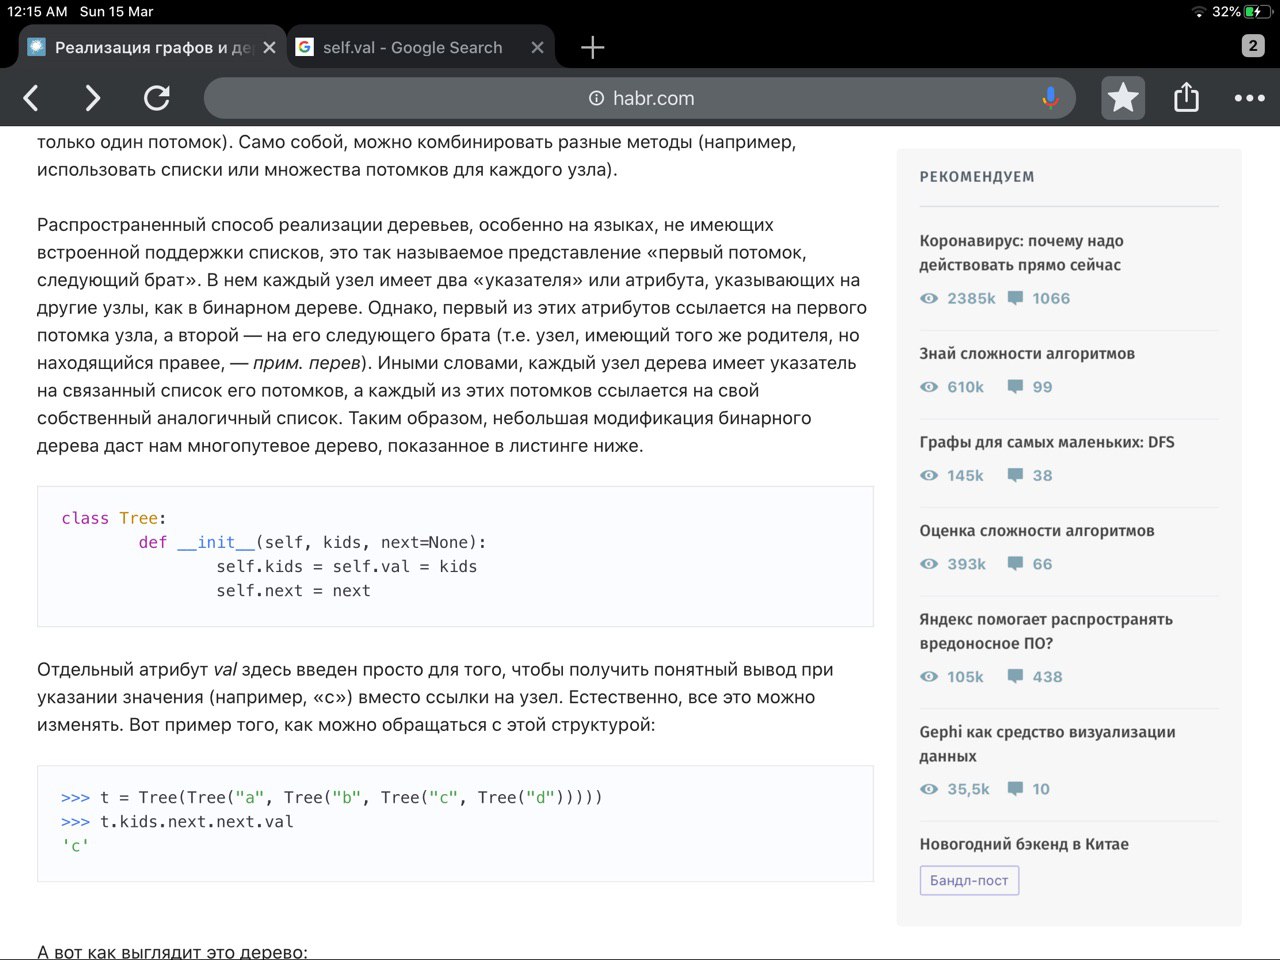Click the 'self.kids = self.val = kids' line

[346, 566]
